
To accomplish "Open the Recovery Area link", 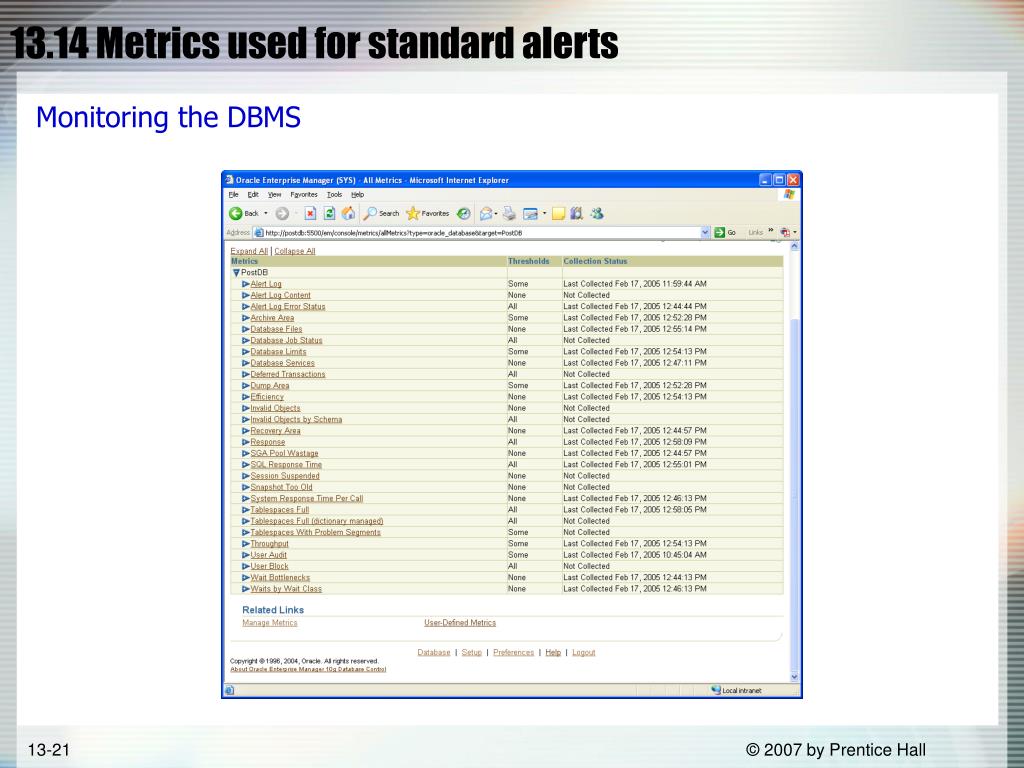I will [275, 431].
